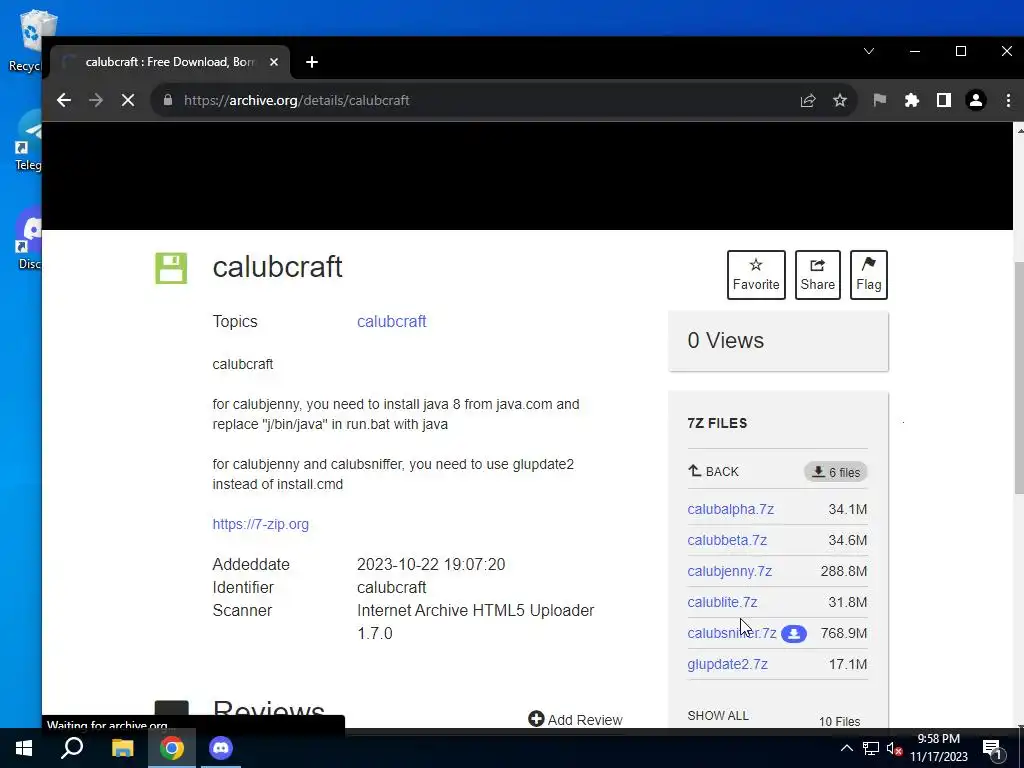Open Discord from the taskbar
The image size is (1024, 768).
click(x=221, y=748)
